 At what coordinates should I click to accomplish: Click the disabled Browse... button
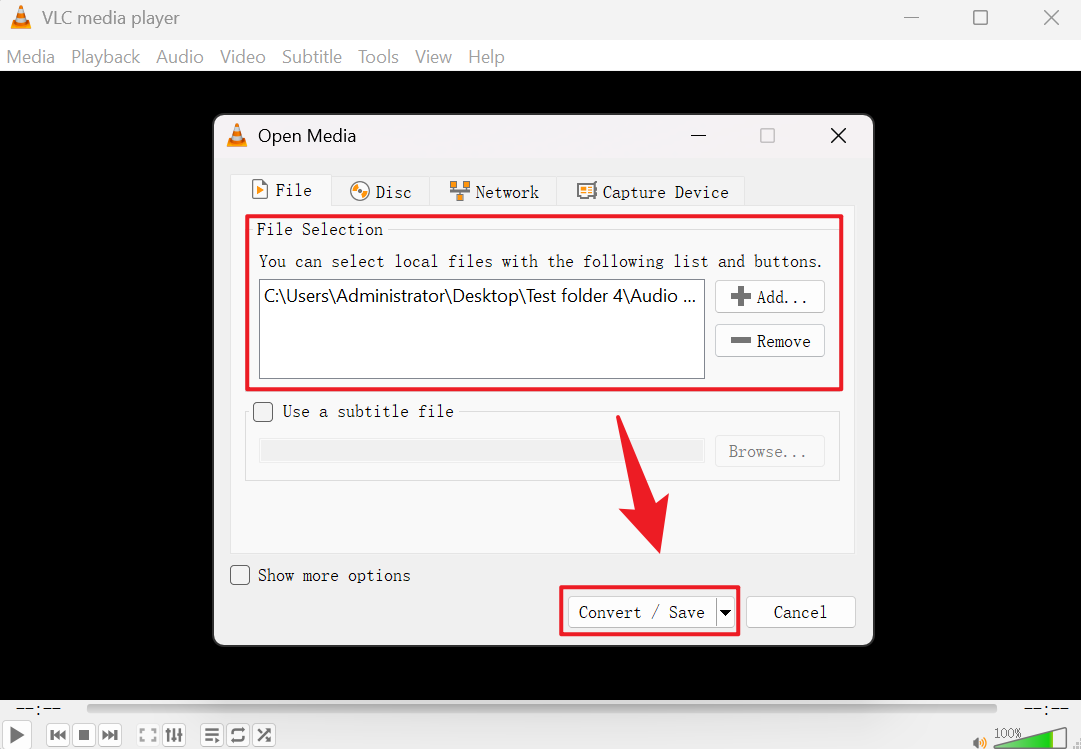coord(769,451)
